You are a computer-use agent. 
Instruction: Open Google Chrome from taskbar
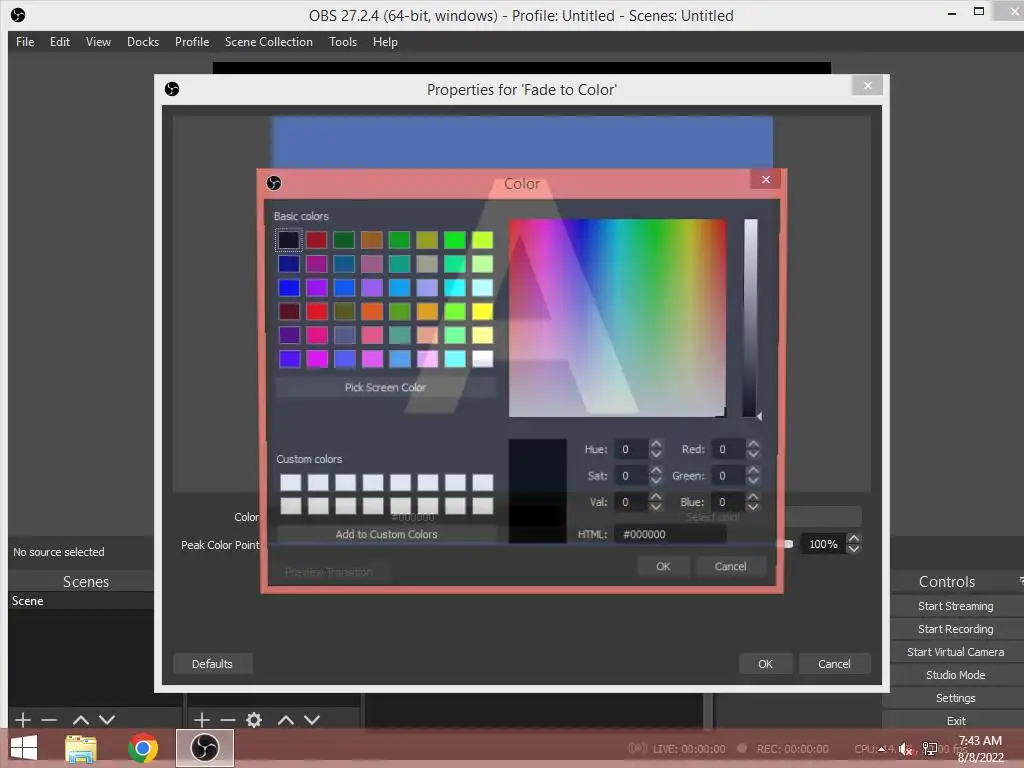click(x=143, y=748)
